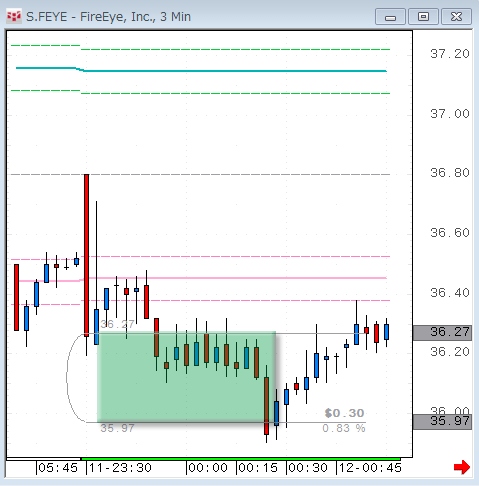Image resolution: width=479 pixels, height=486 pixels.
Task: Click the red scroll-right arrow icon
Action: tap(462, 467)
